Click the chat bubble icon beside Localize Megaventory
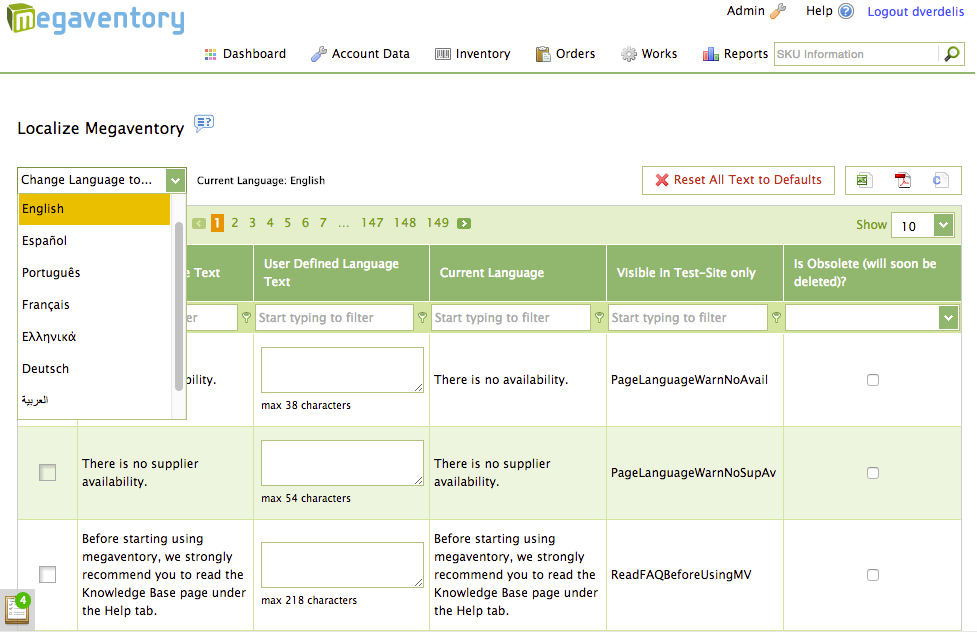The height and width of the screenshot is (632, 977). pos(204,124)
